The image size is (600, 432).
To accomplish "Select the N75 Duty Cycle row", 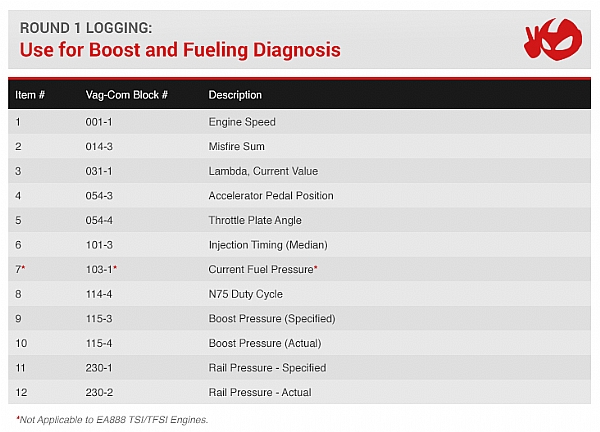I will click(299, 294).
